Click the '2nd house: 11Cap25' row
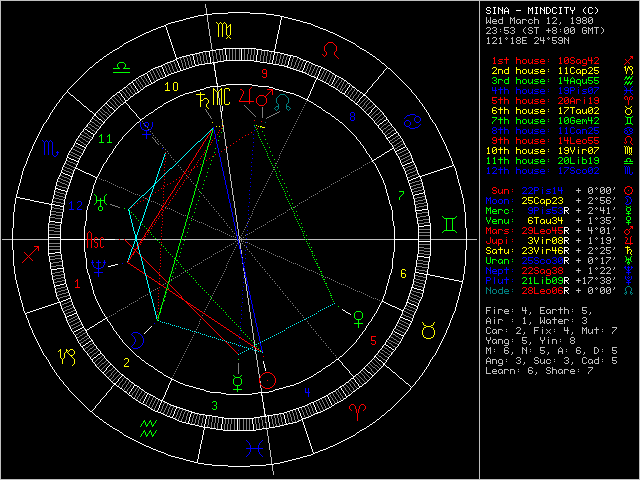640x480 pixels. click(x=562, y=71)
